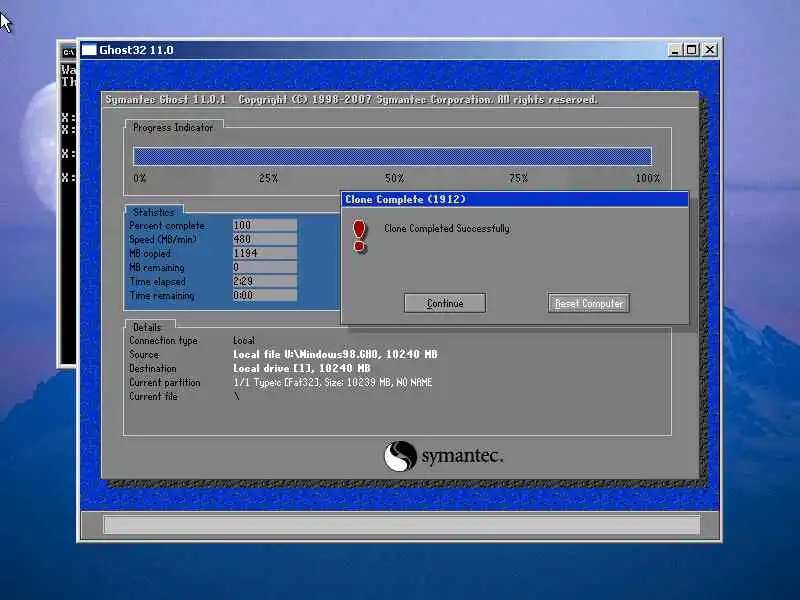The image size is (800, 600).
Task: Click the Clone Completed Successfully message
Action: [x=447, y=229]
